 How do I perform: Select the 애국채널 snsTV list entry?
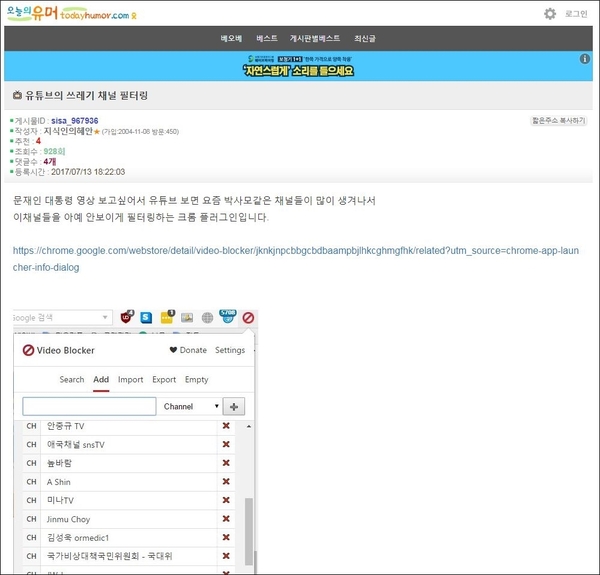(x=129, y=445)
